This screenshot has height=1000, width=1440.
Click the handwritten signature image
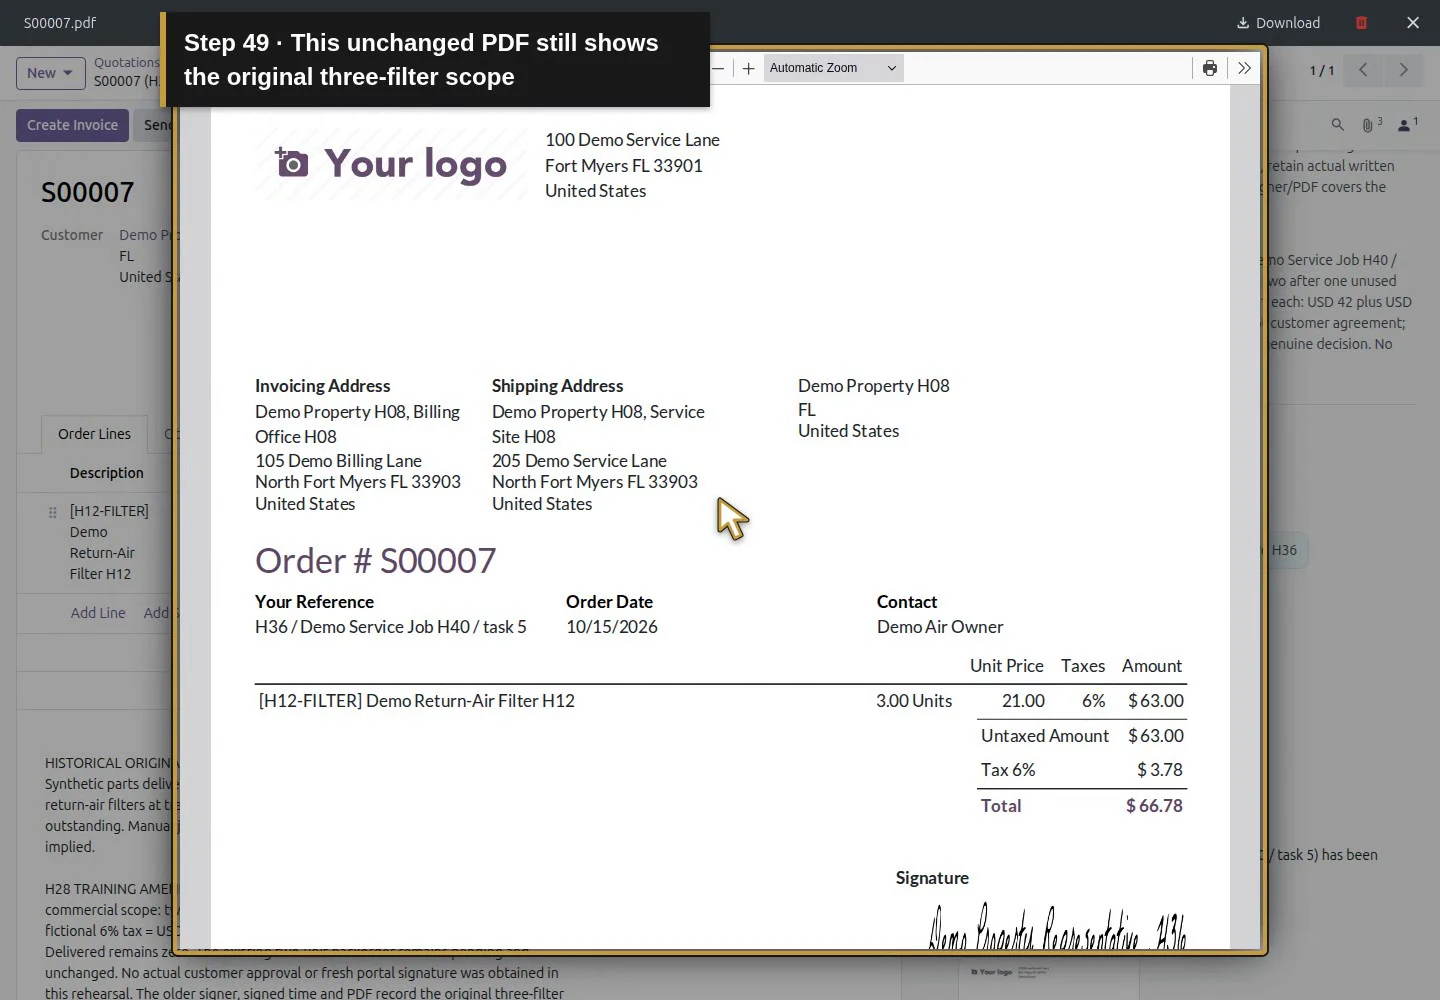tap(1057, 925)
